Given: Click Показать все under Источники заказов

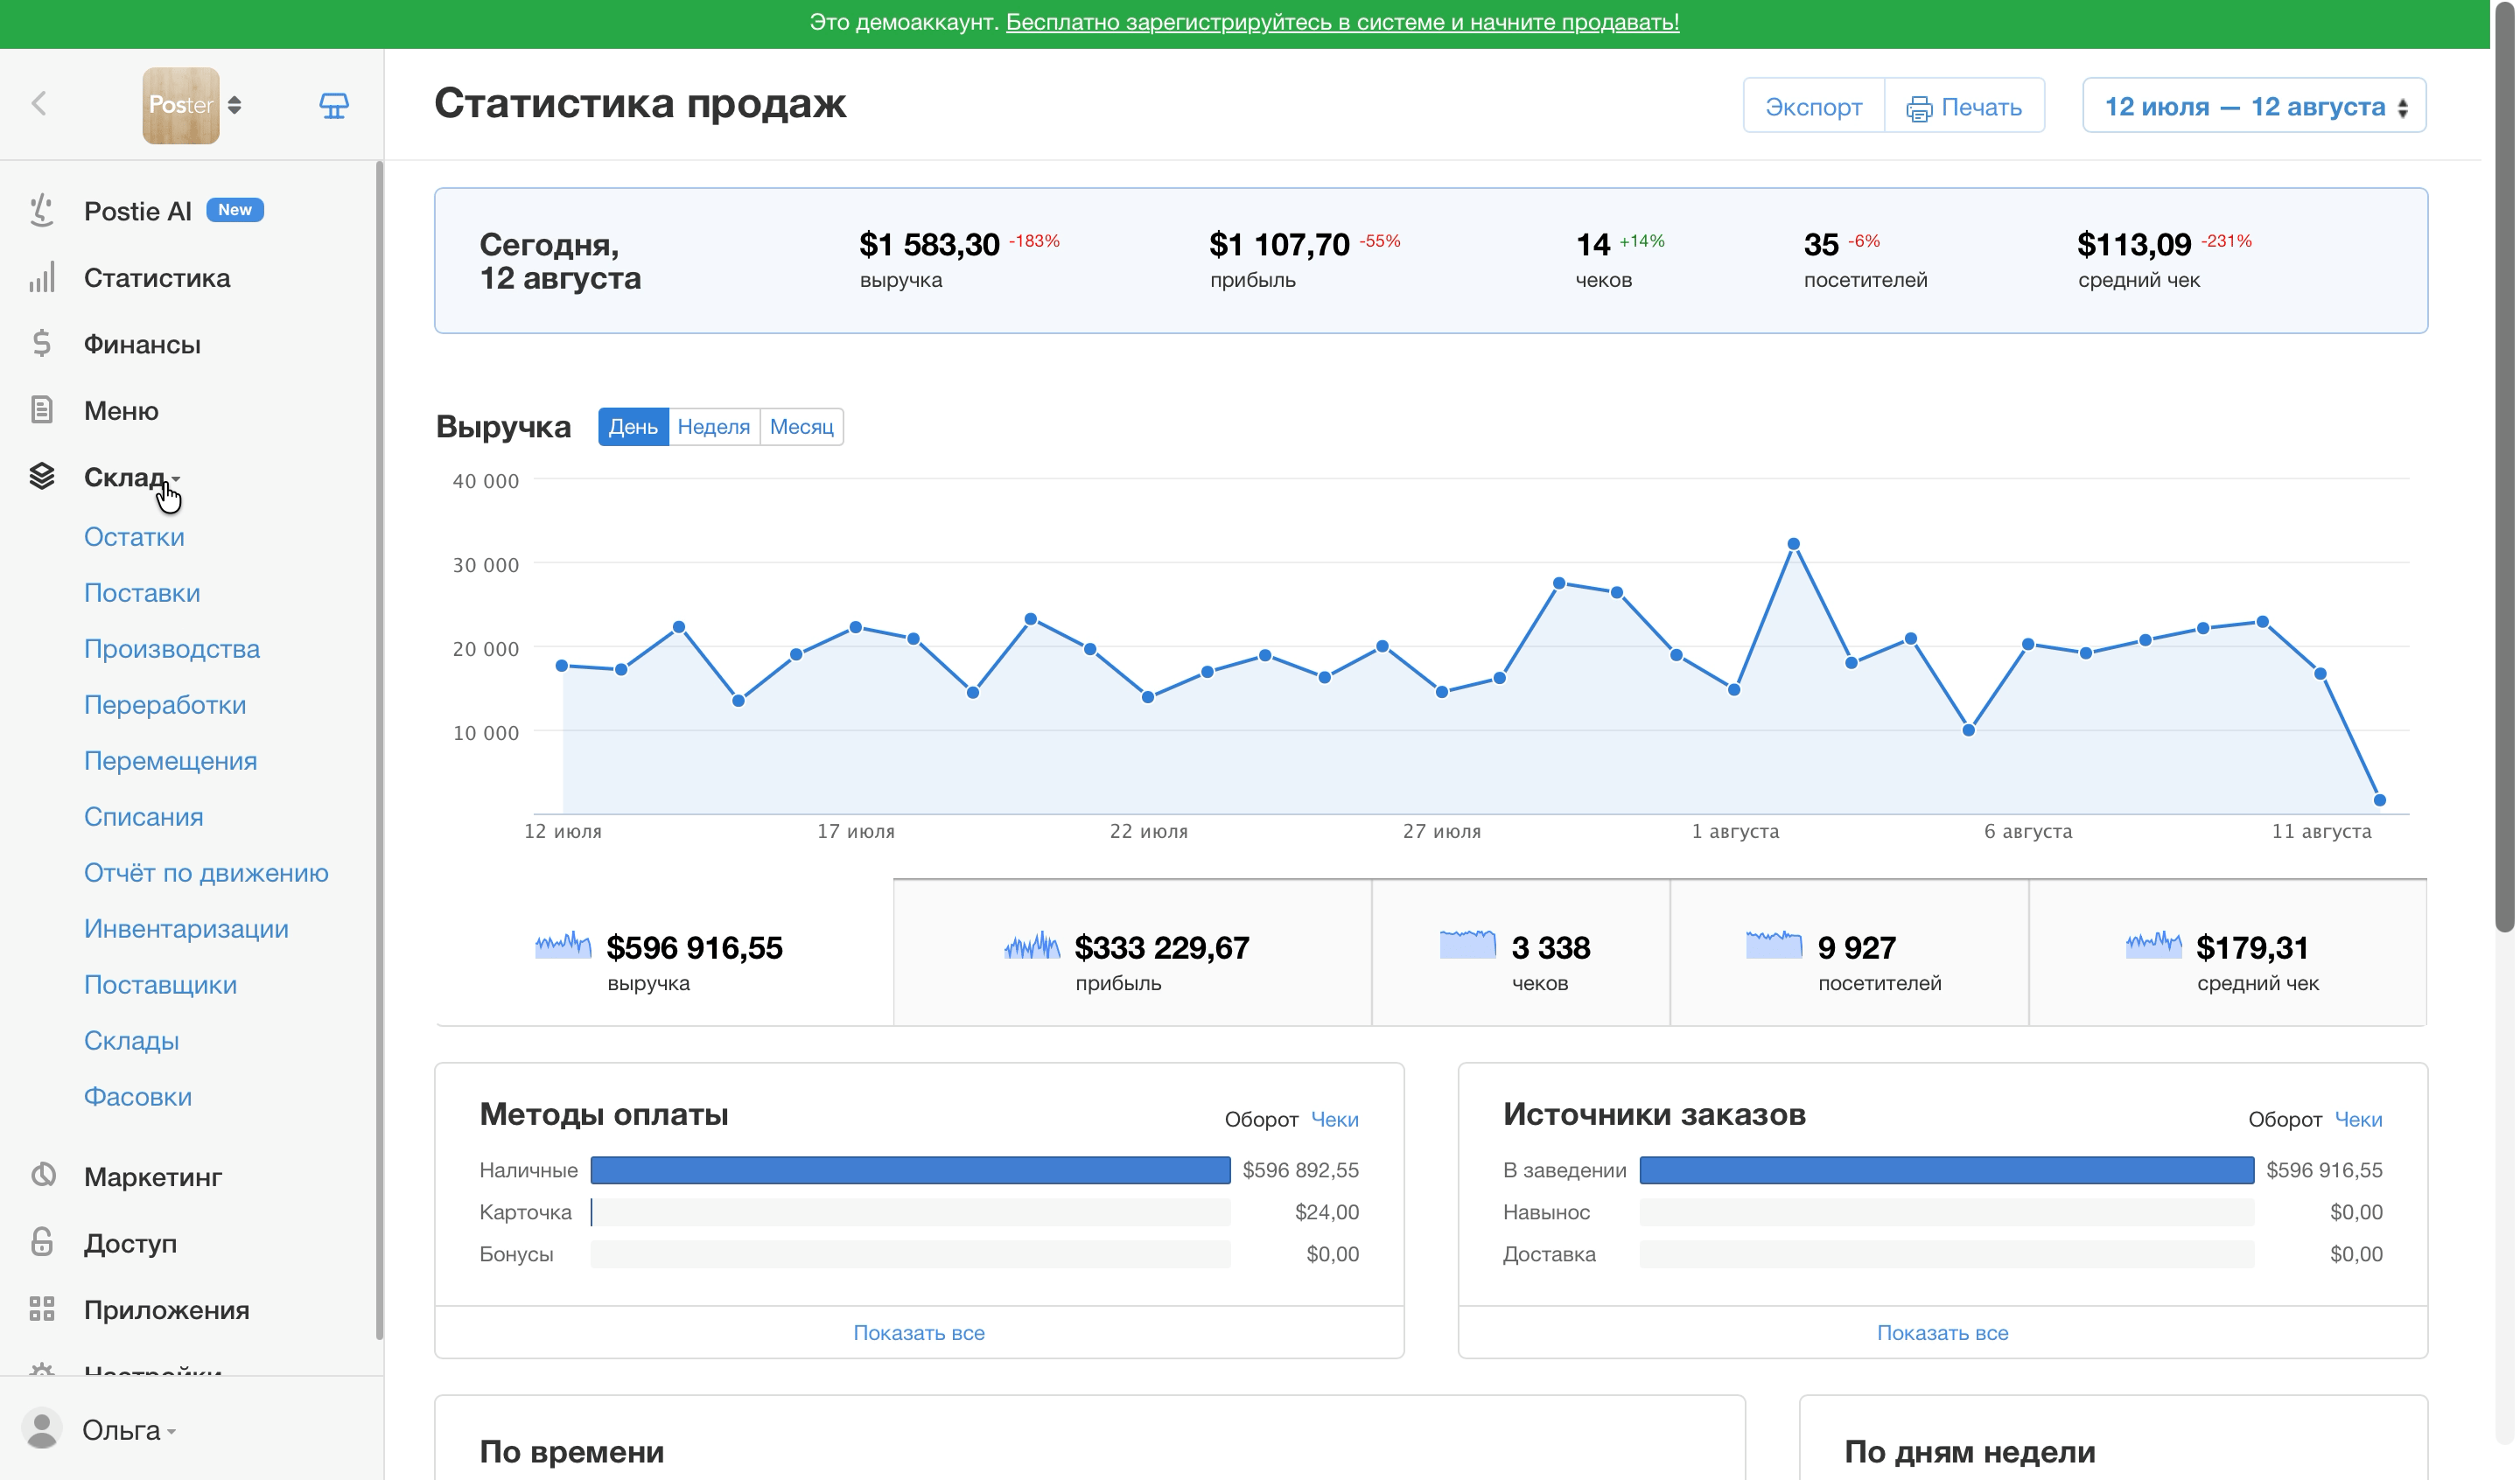Looking at the screenshot, I should coord(1943,1333).
